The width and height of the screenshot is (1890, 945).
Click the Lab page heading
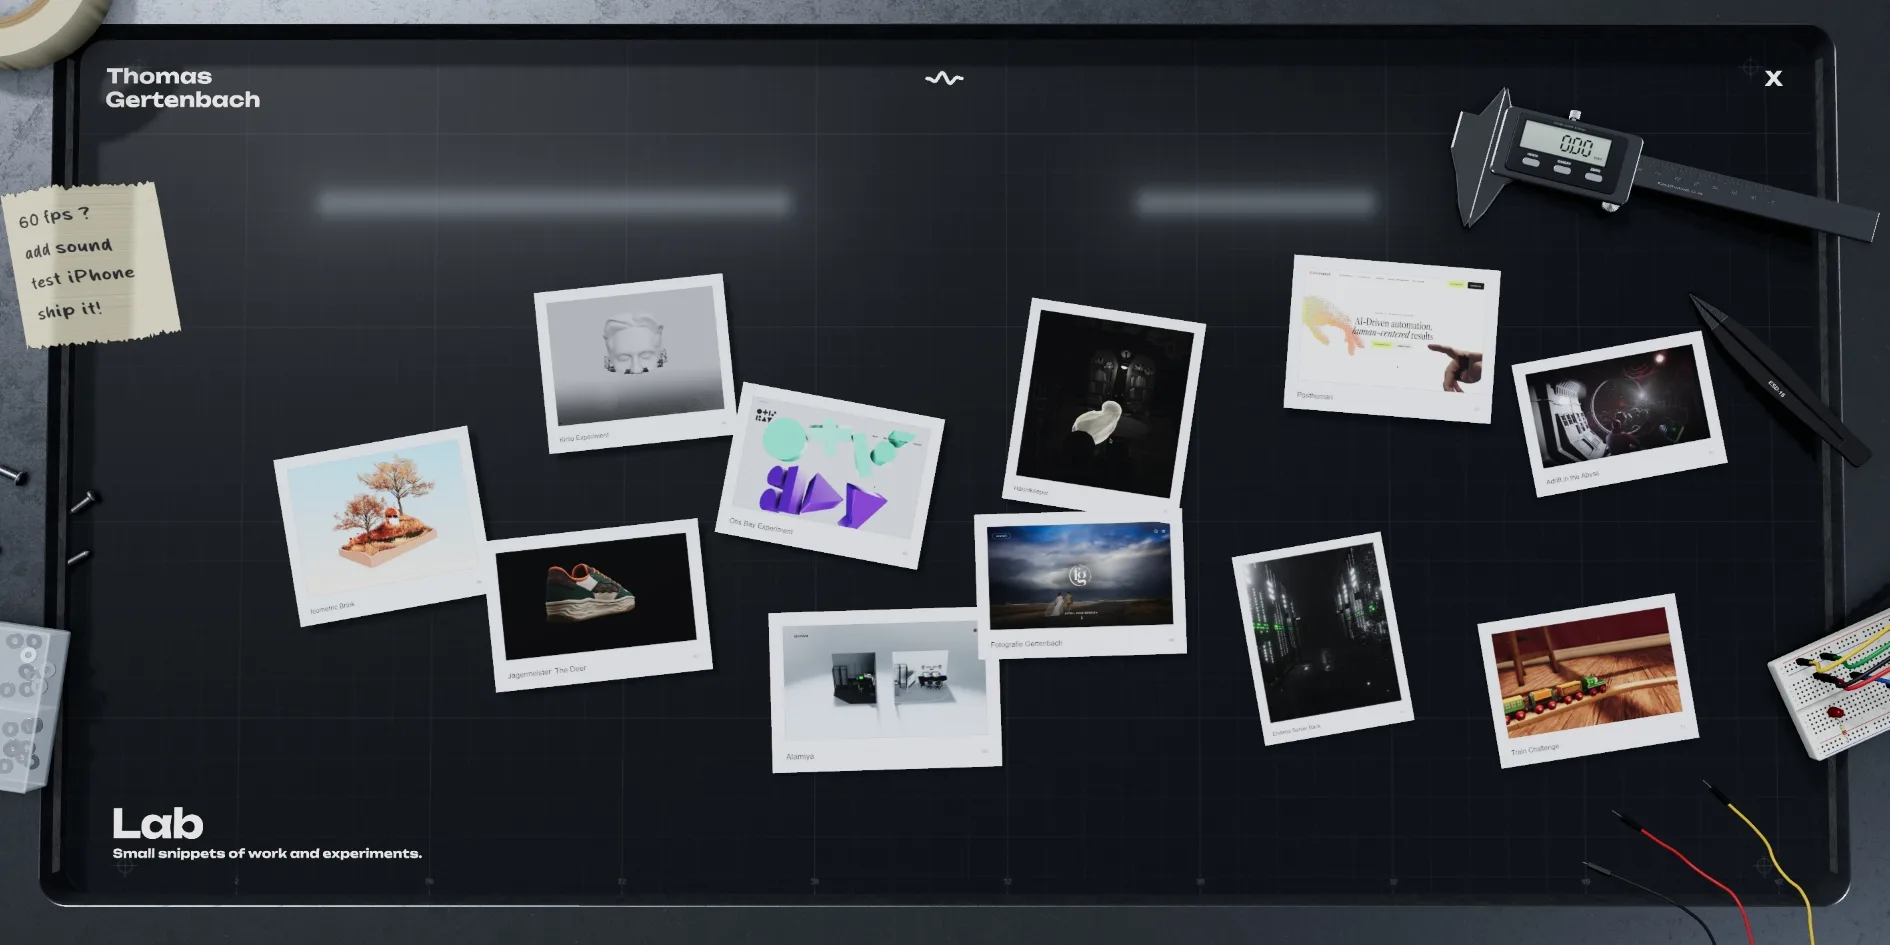pyautogui.click(x=158, y=824)
